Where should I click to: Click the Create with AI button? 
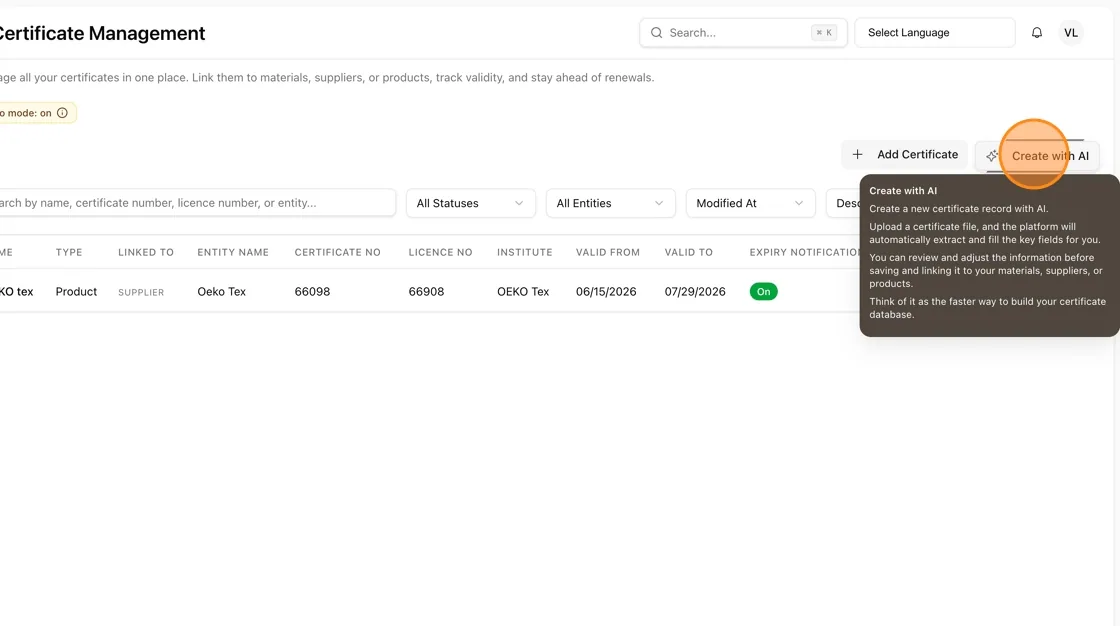pyautogui.click(x=1037, y=156)
